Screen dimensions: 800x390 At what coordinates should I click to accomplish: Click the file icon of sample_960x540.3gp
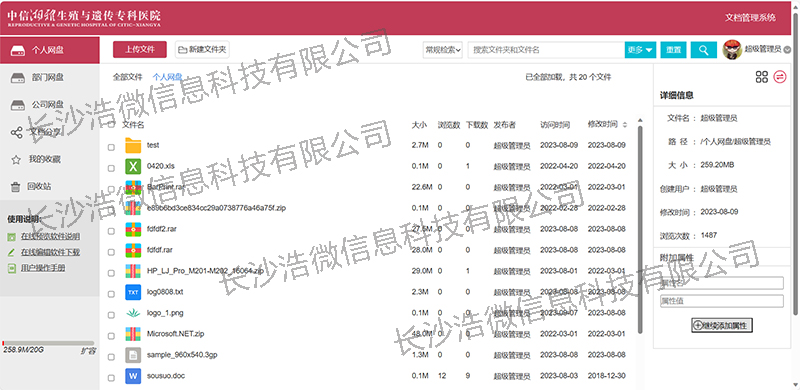tap(133, 355)
